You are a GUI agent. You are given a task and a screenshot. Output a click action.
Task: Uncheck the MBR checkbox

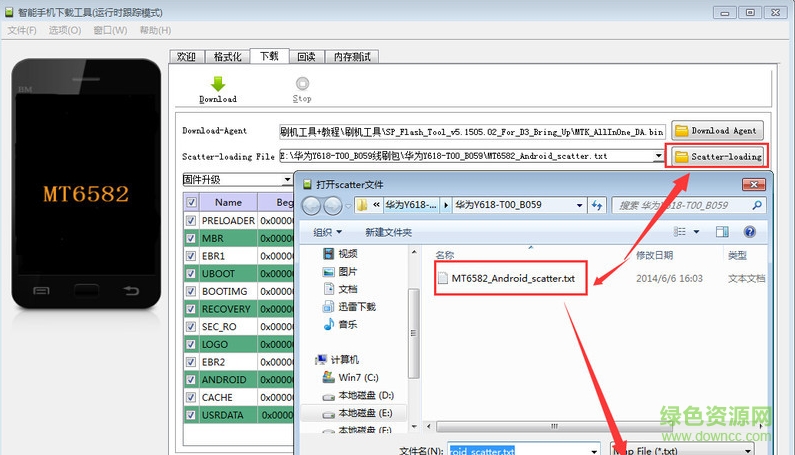tap(191, 238)
